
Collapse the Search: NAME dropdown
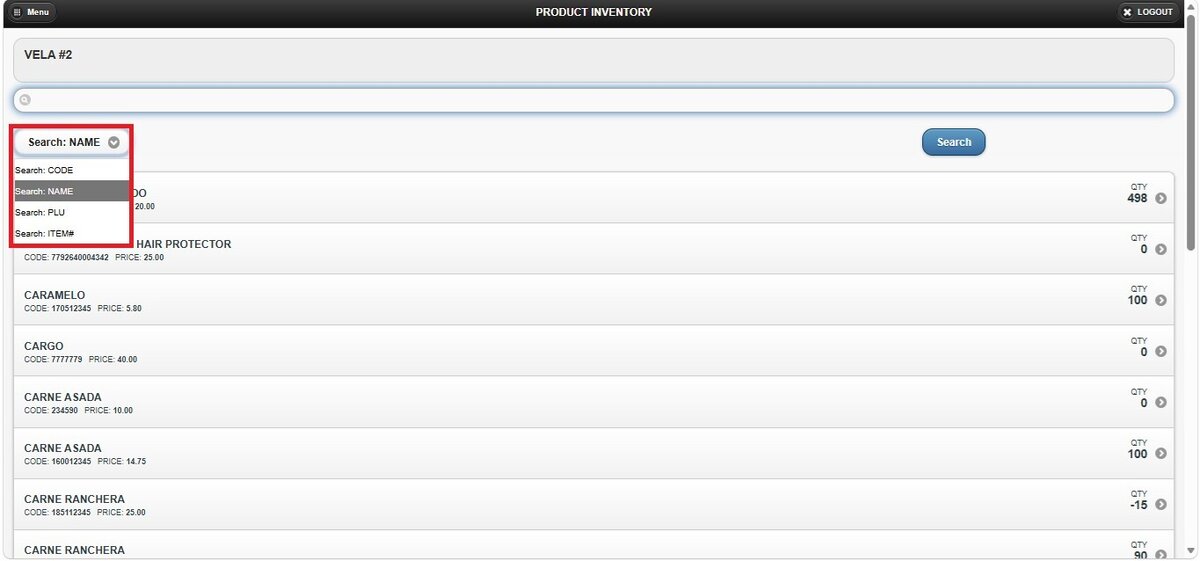(71, 142)
